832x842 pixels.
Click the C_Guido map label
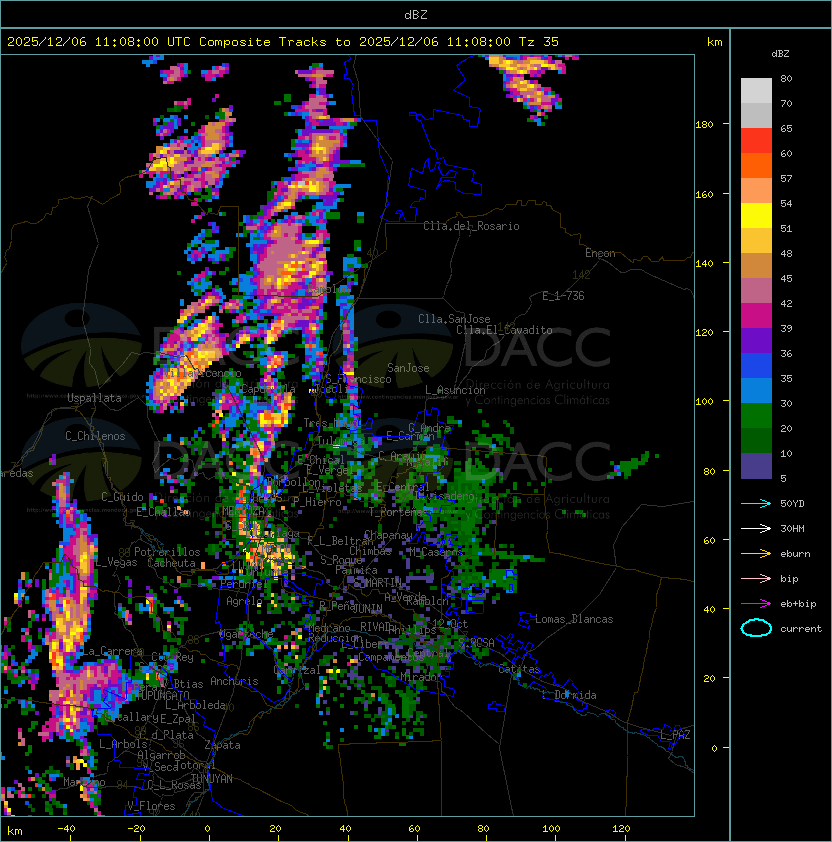(x=122, y=497)
